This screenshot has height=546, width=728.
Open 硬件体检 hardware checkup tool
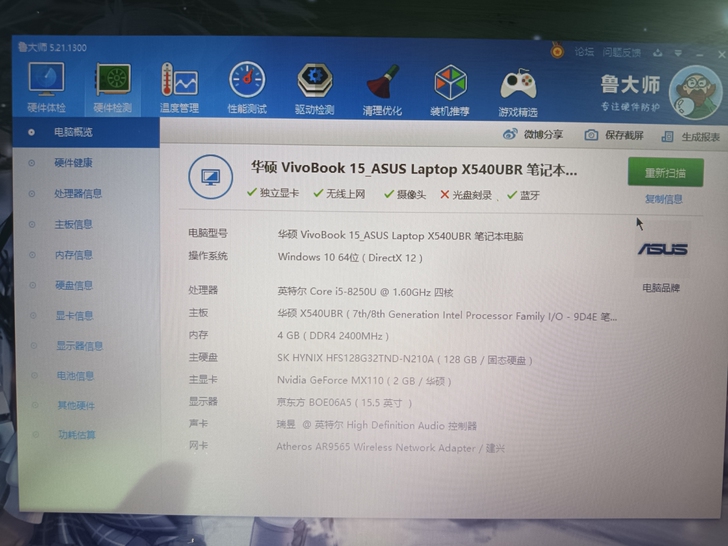click(46, 88)
